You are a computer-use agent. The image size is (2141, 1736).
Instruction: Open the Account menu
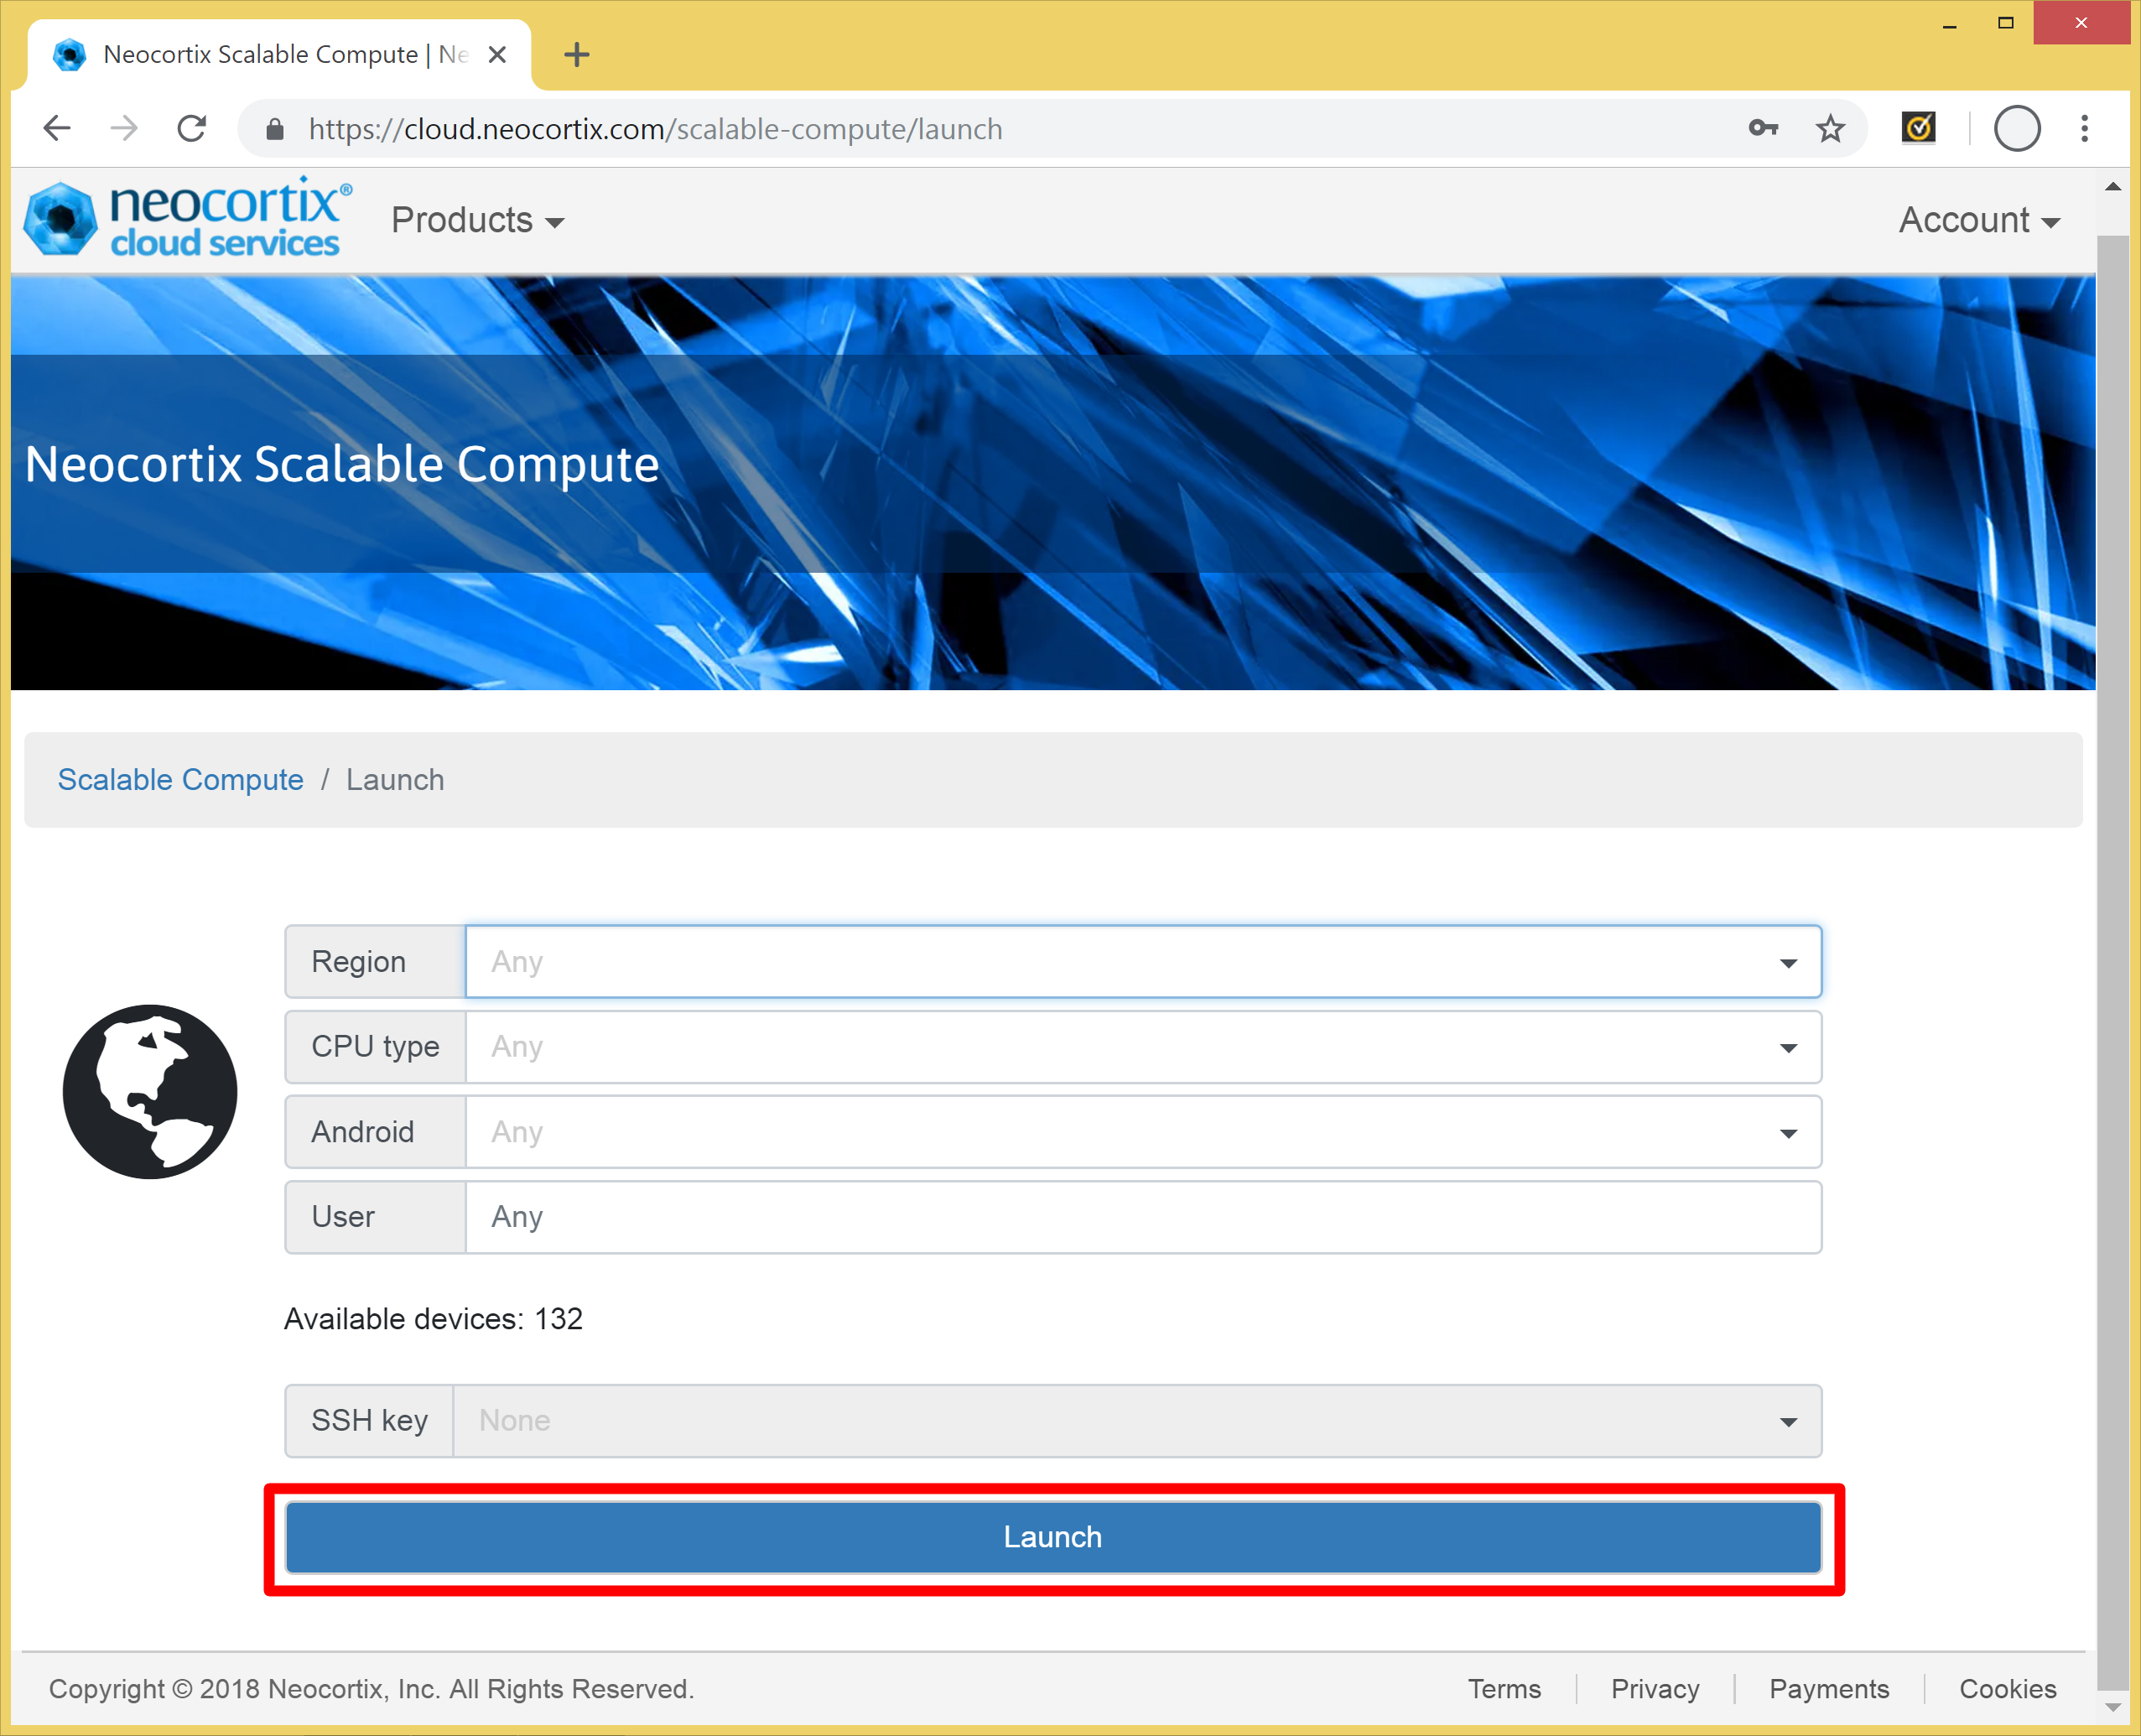(x=1979, y=220)
